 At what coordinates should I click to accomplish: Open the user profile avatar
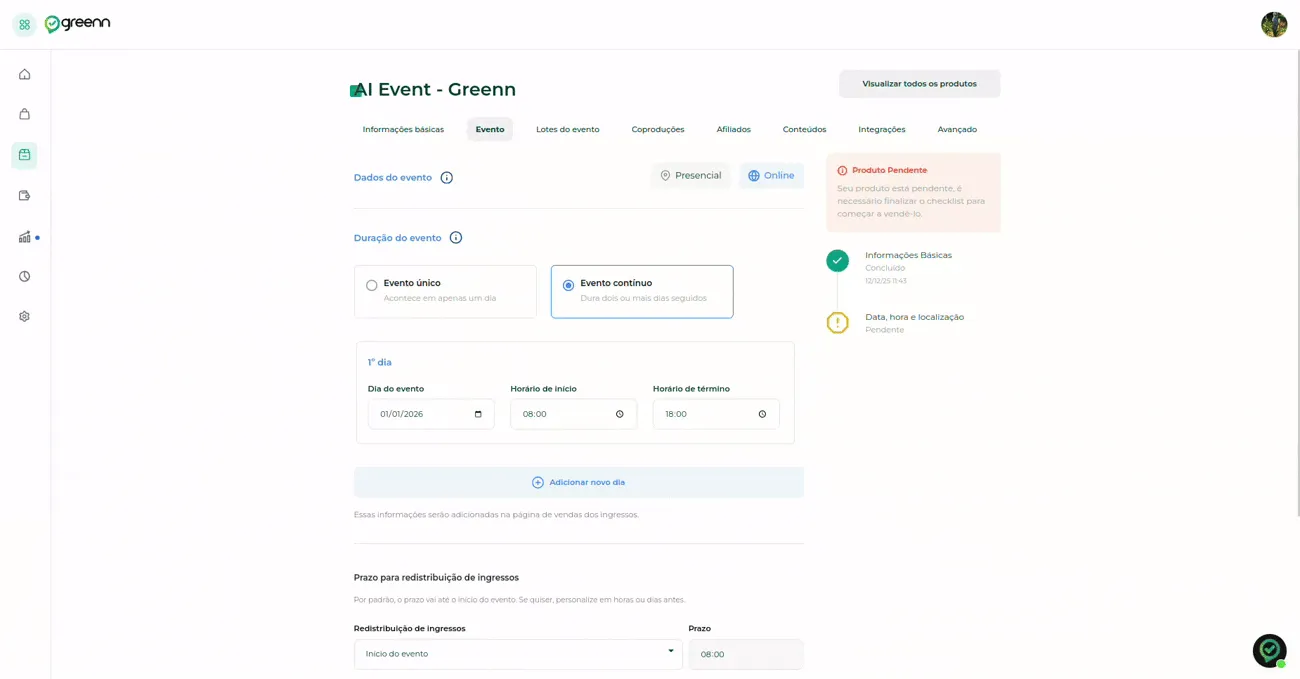[1274, 24]
